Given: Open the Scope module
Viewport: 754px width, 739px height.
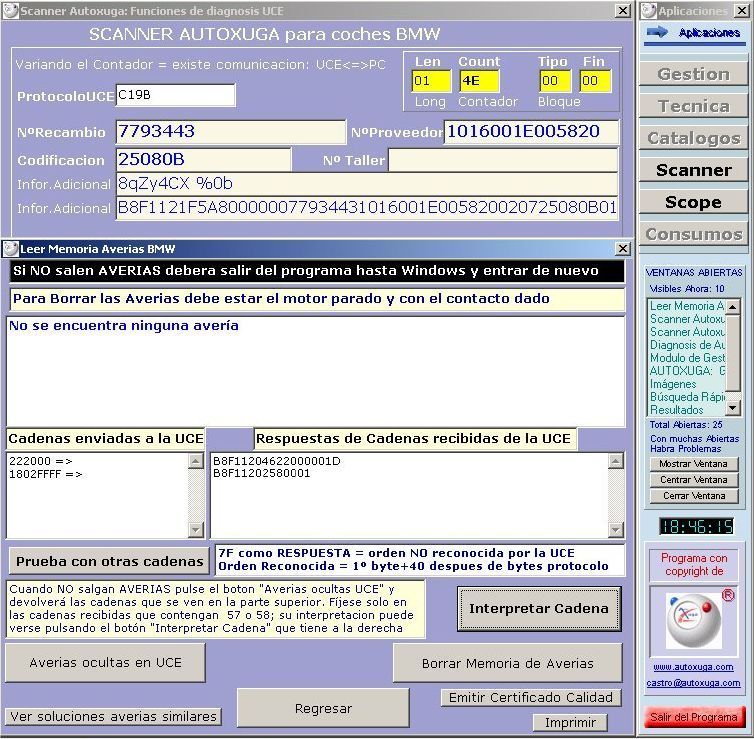Looking at the screenshot, I should [x=693, y=202].
